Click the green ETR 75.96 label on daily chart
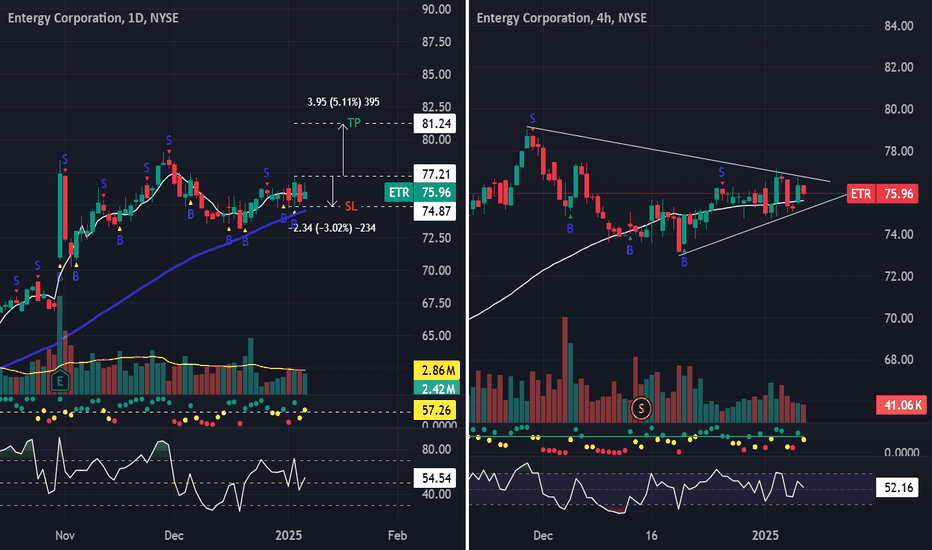932x550 pixels. click(x=420, y=193)
